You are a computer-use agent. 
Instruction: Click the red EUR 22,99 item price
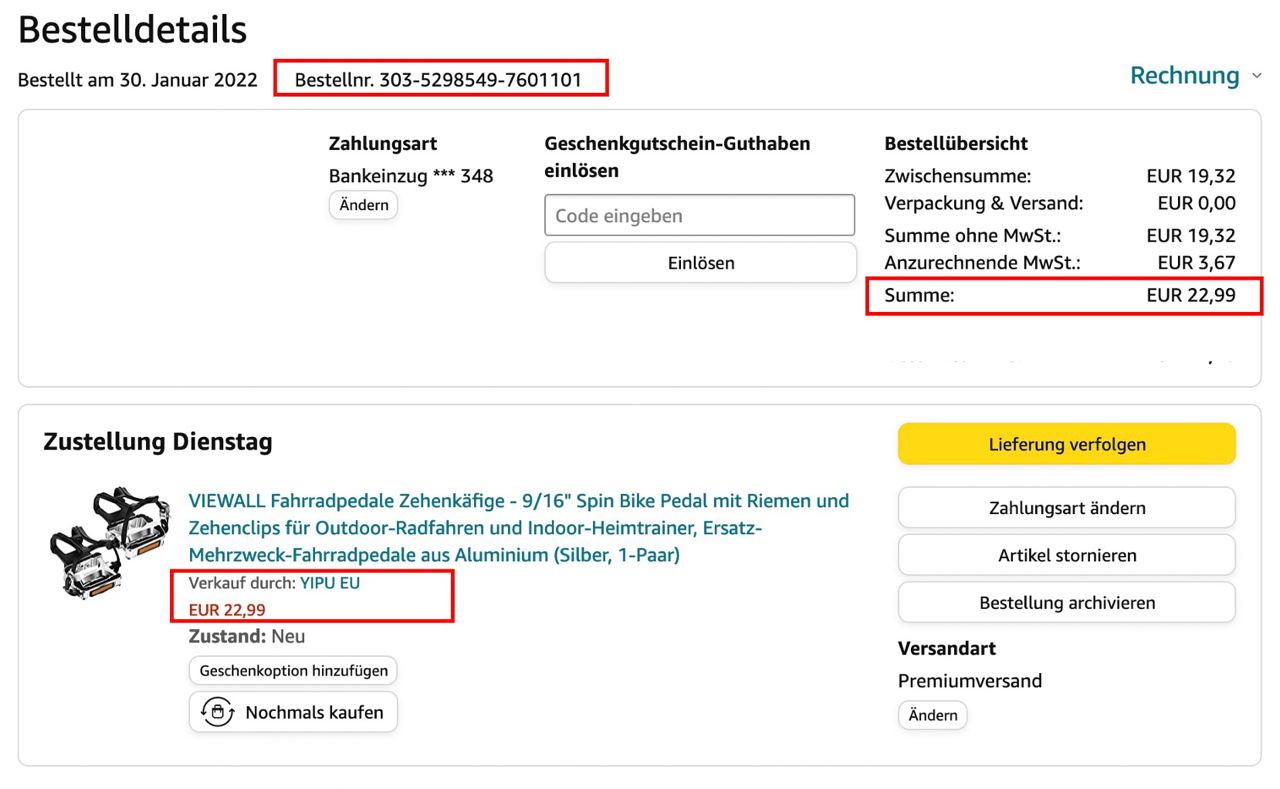pos(227,610)
